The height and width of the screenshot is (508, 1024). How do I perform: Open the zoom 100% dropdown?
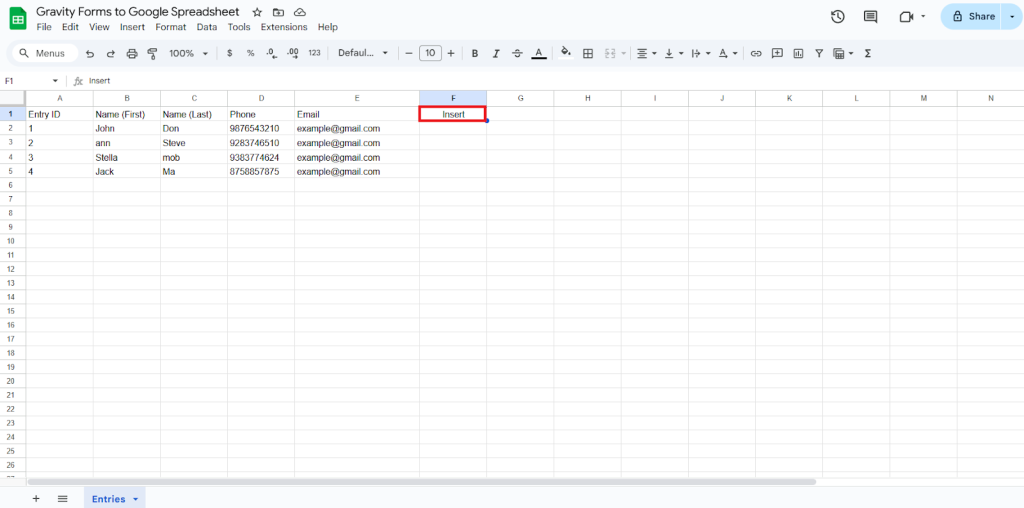(189, 54)
